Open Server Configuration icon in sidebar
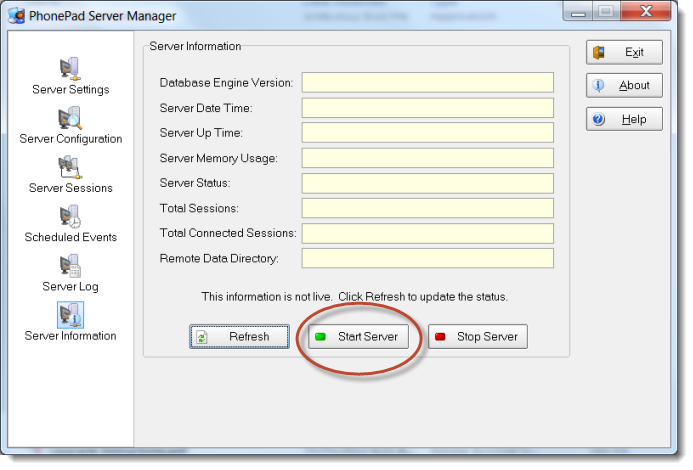Screen dimensions: 693x470 coord(70,118)
